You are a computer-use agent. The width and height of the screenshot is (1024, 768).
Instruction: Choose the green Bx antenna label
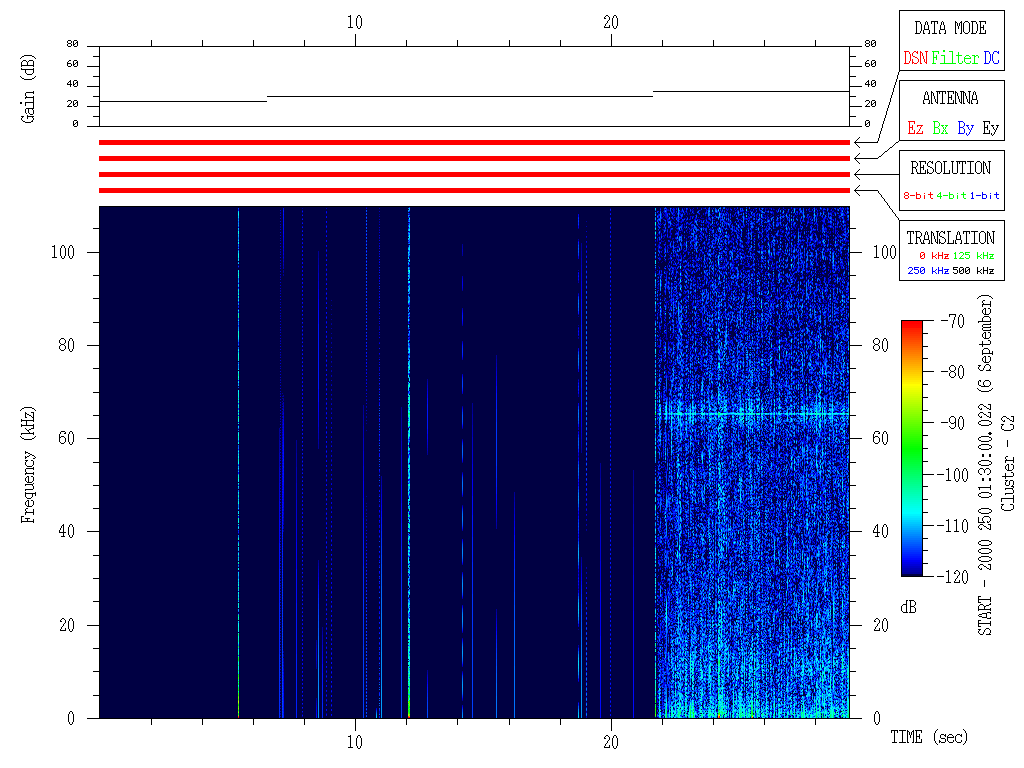(940, 128)
